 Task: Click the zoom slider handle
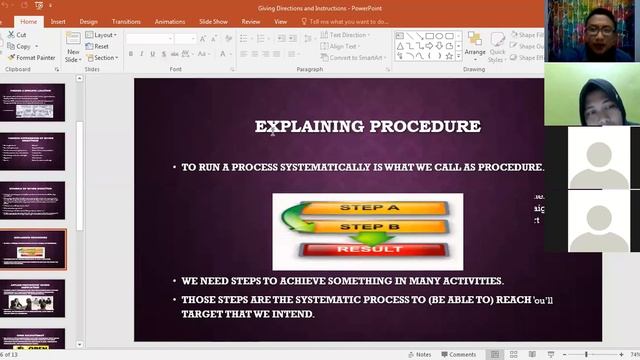(586, 355)
